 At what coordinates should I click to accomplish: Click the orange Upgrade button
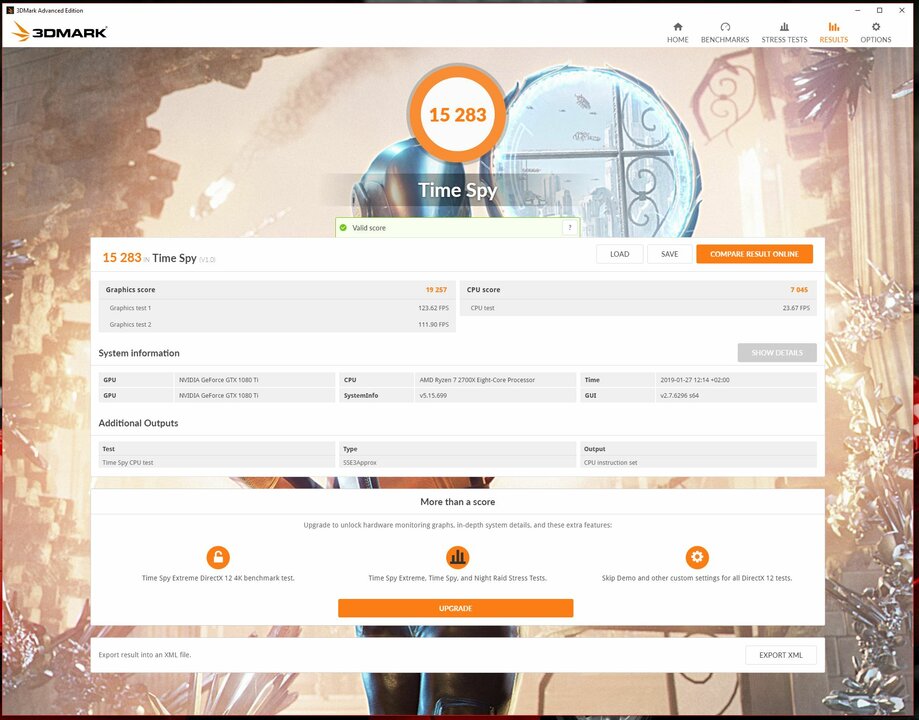pos(455,608)
